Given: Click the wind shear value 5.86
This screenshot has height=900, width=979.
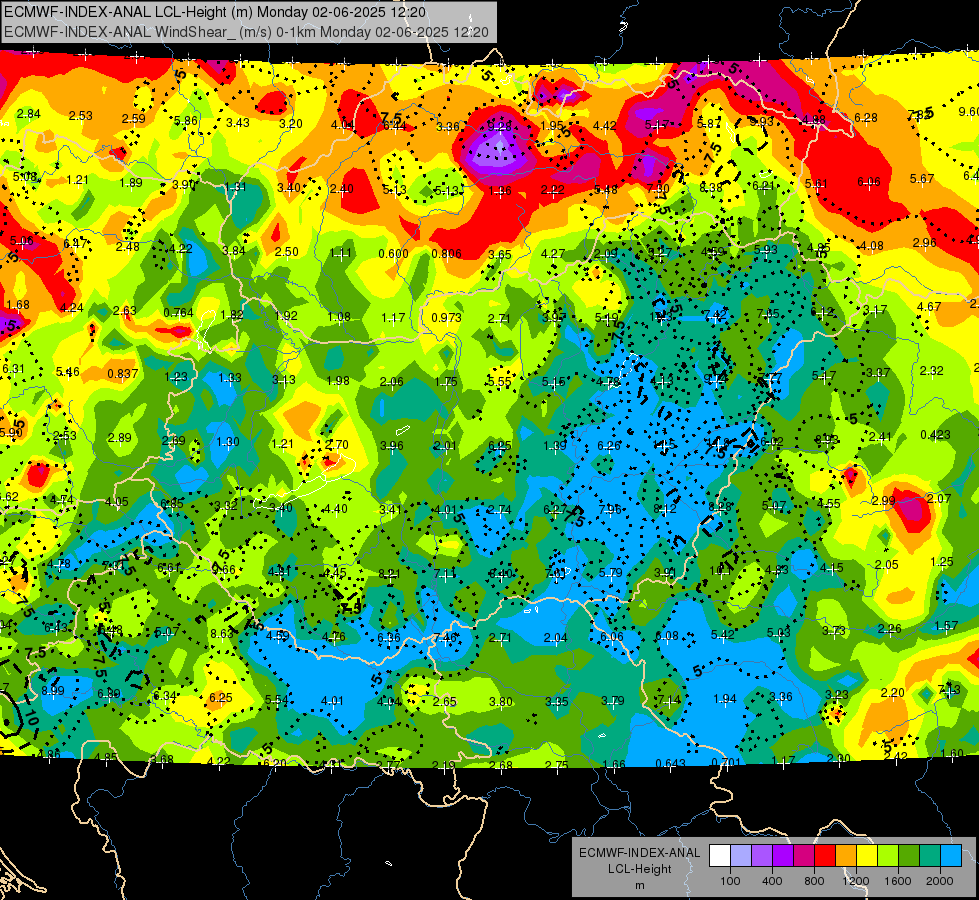Looking at the screenshot, I should click(x=185, y=121).
